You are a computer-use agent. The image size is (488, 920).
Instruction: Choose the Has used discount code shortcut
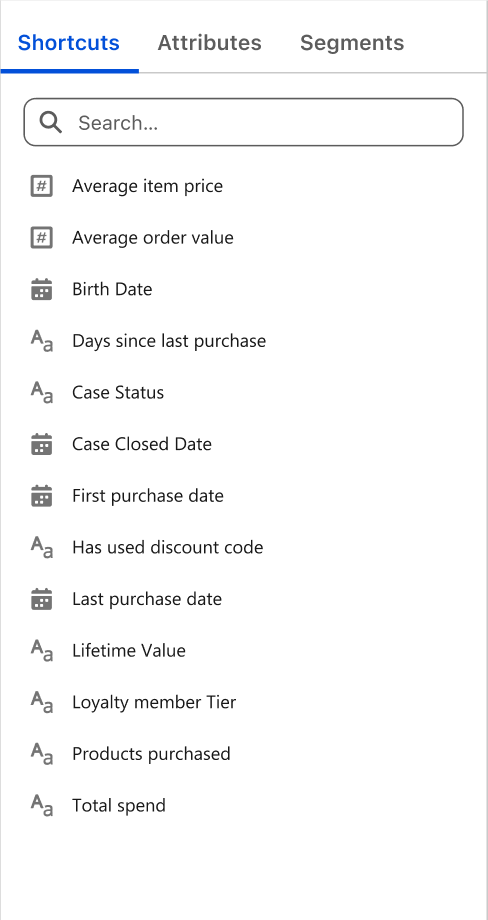coord(243,547)
